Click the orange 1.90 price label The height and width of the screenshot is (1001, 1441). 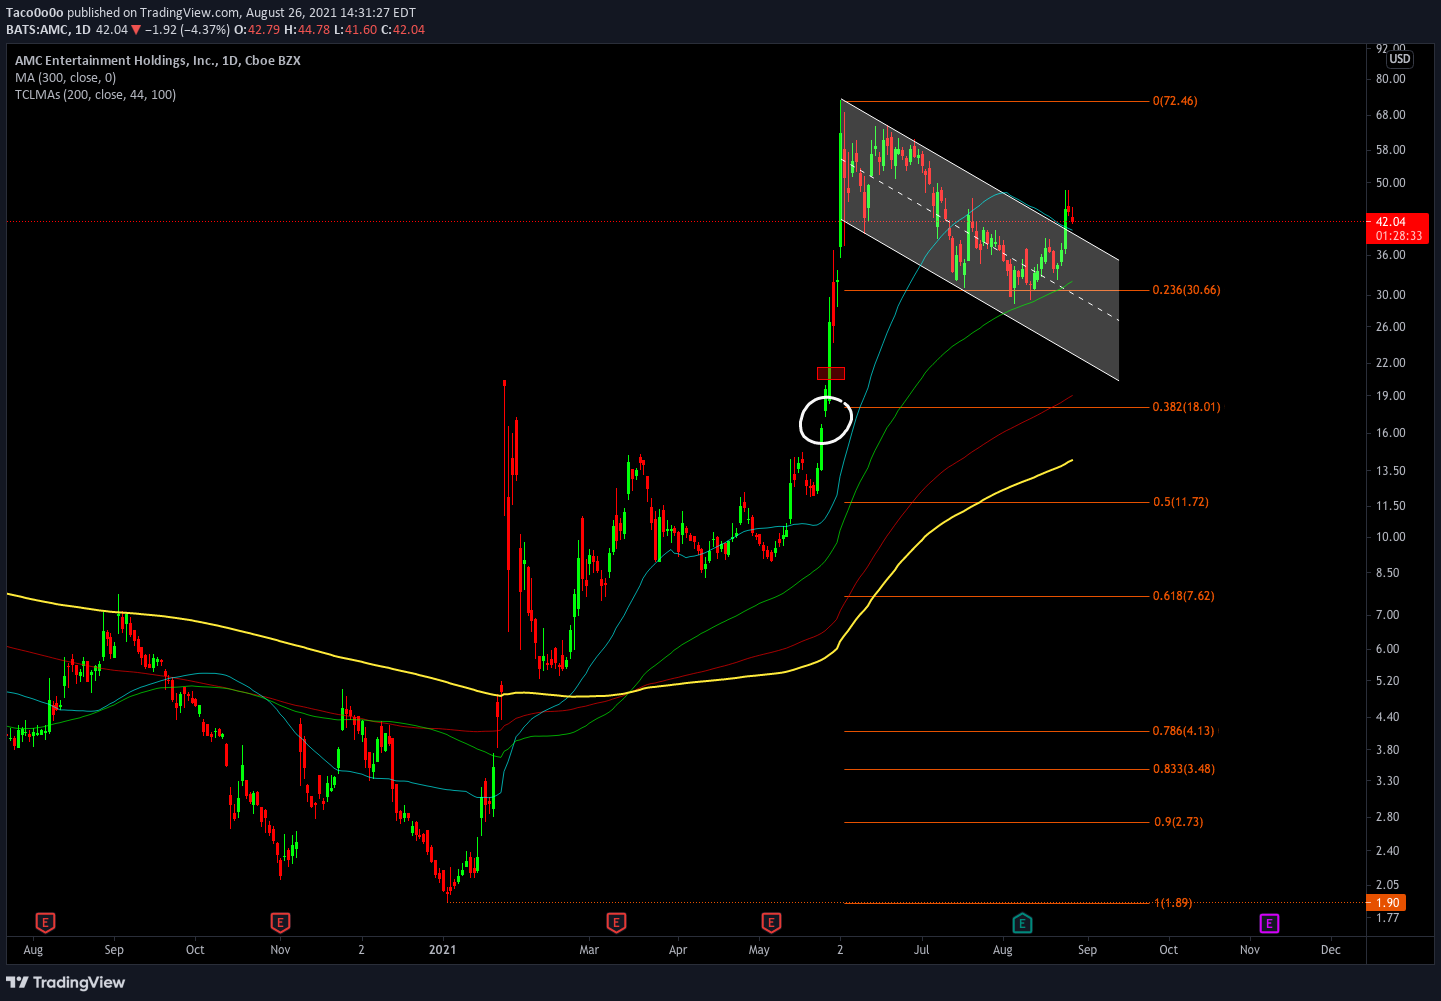click(x=1386, y=902)
